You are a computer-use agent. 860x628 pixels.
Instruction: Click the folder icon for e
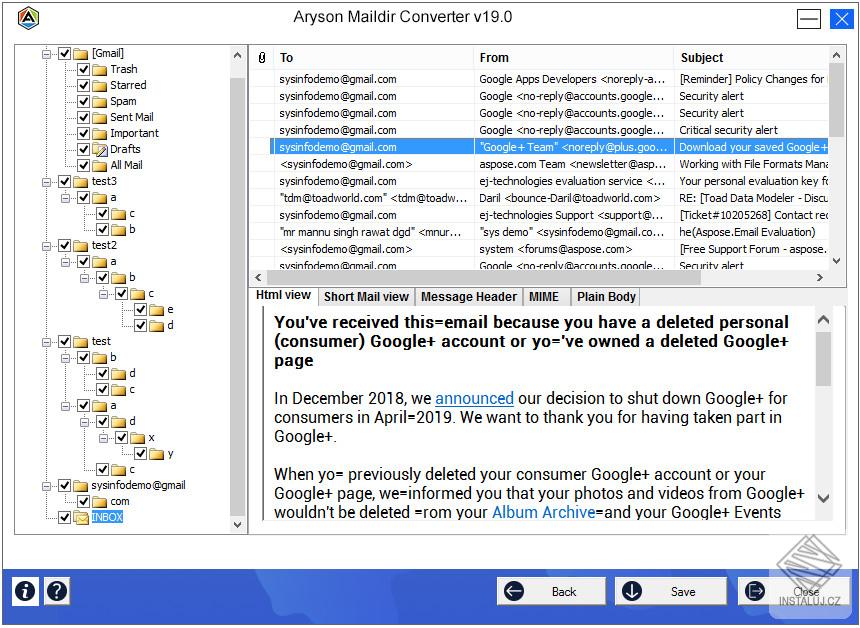pos(157,310)
